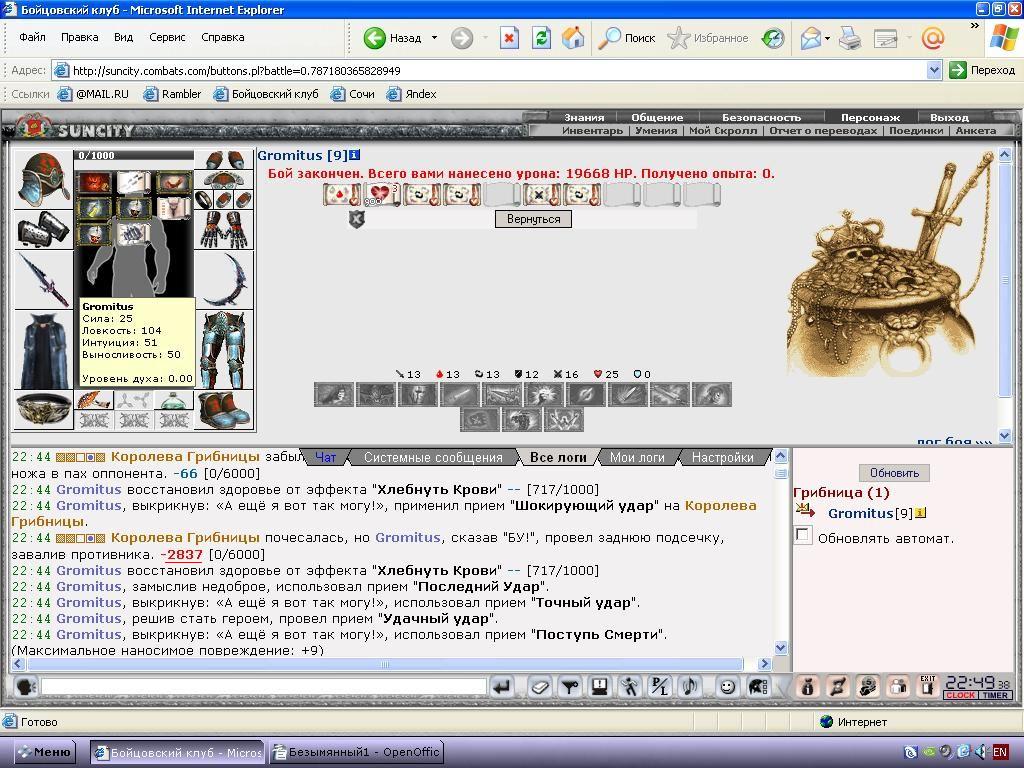Click the Windows Меню start button
The height and width of the screenshot is (768, 1024).
point(45,752)
